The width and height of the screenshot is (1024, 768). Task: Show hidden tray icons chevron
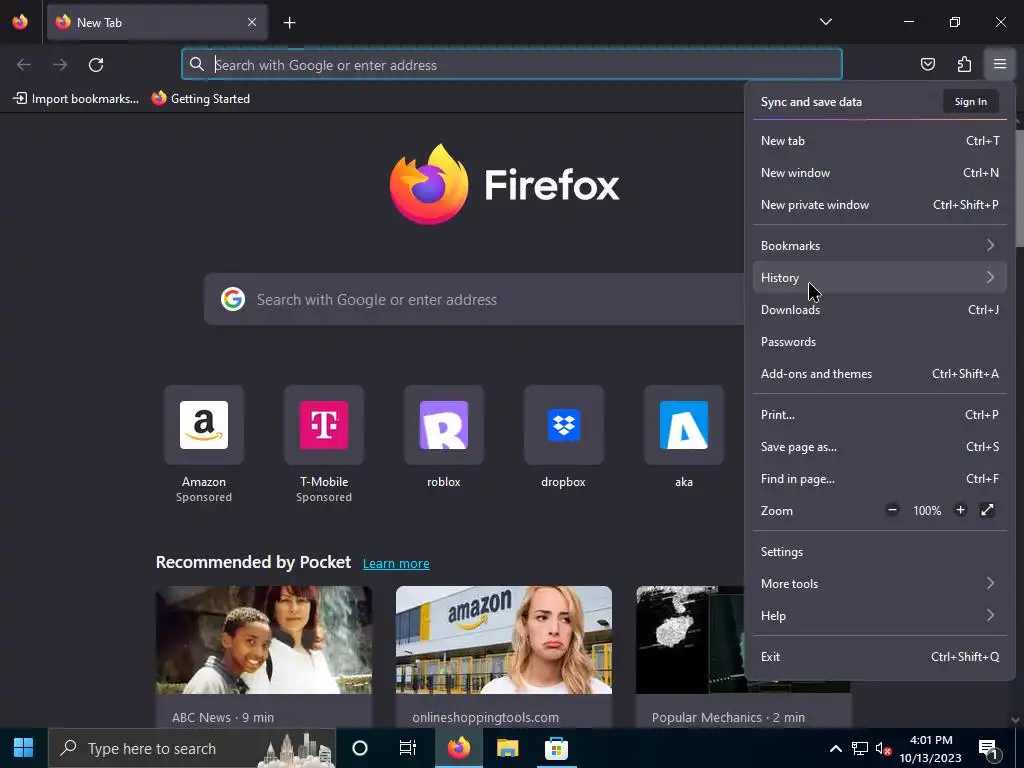click(x=835, y=748)
